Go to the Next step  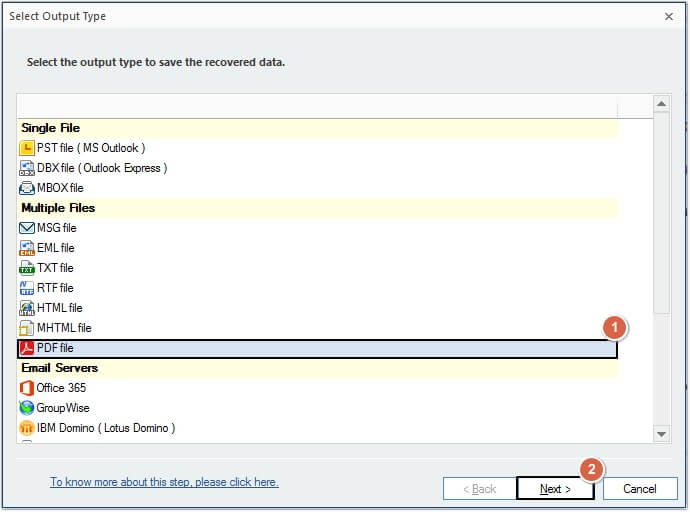click(555, 489)
